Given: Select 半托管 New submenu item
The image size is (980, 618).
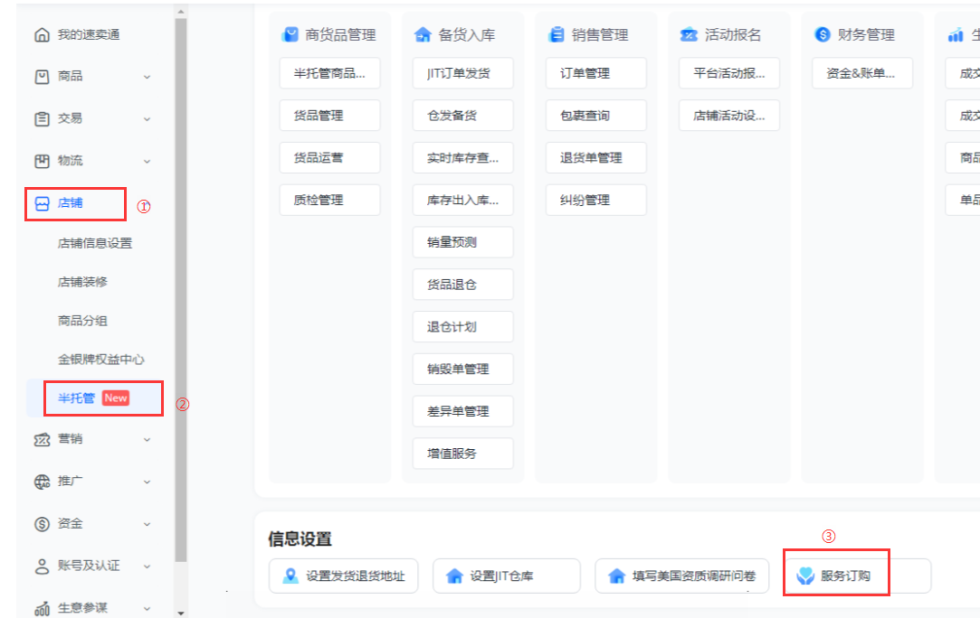Looking at the screenshot, I should click(94, 398).
